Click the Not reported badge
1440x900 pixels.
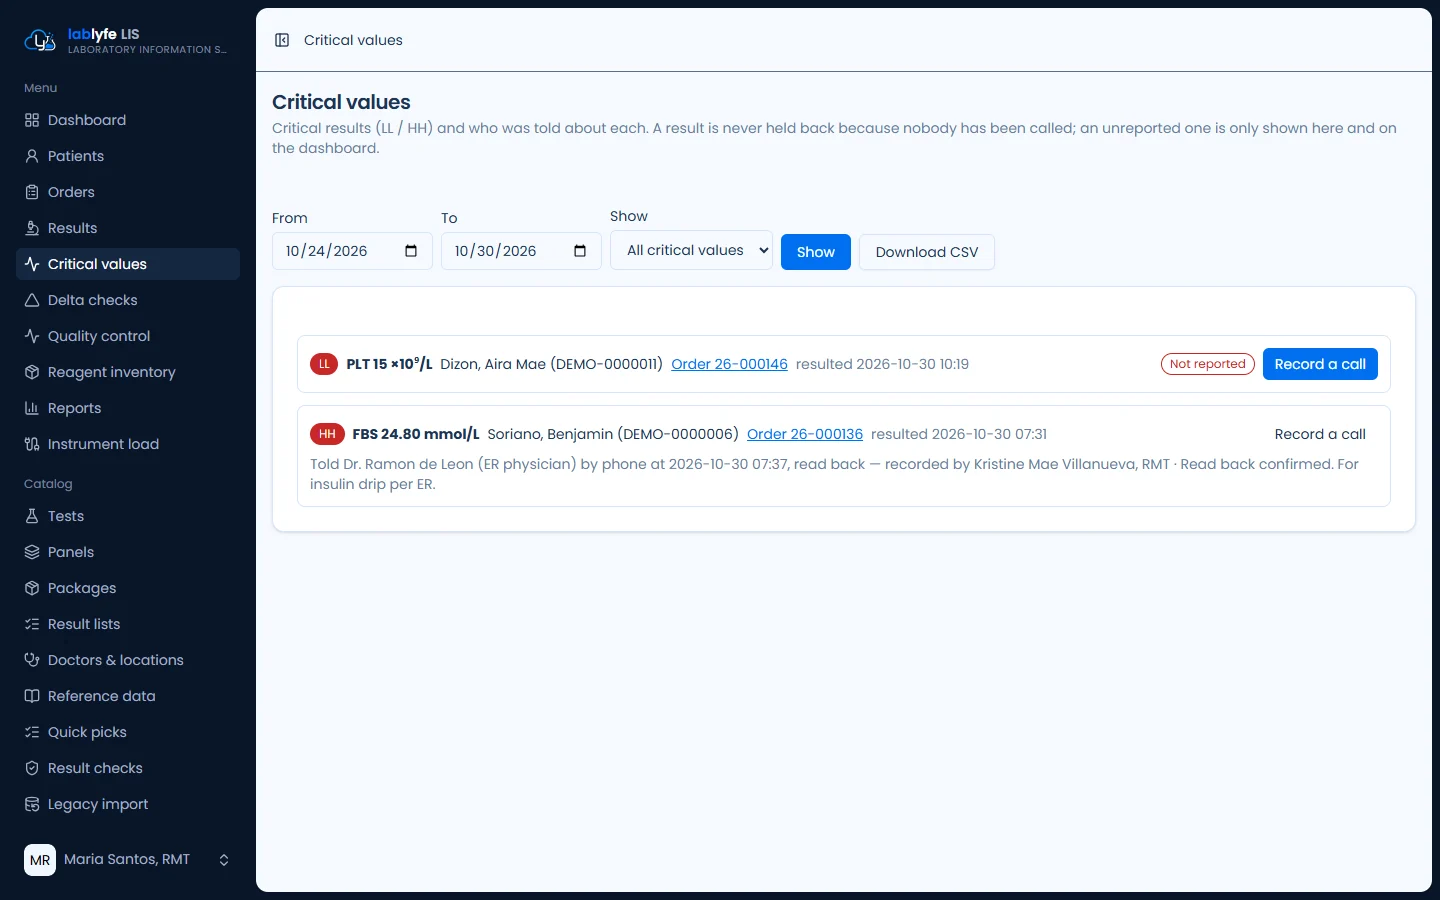pyautogui.click(x=1208, y=364)
